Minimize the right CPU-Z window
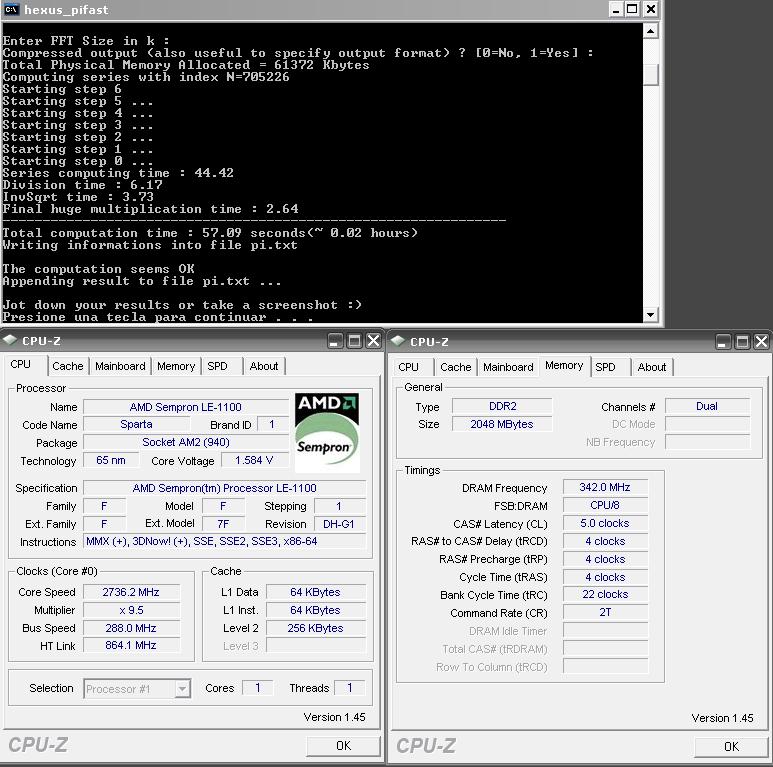 pos(723,342)
